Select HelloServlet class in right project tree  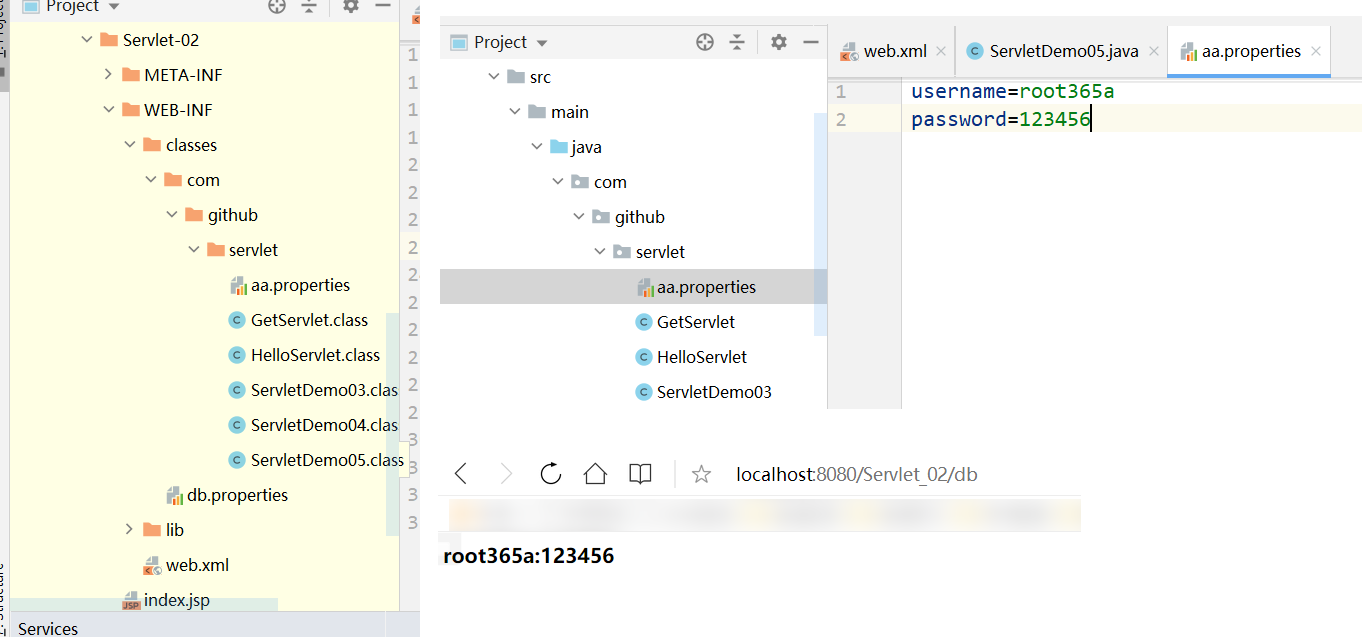[x=701, y=357]
